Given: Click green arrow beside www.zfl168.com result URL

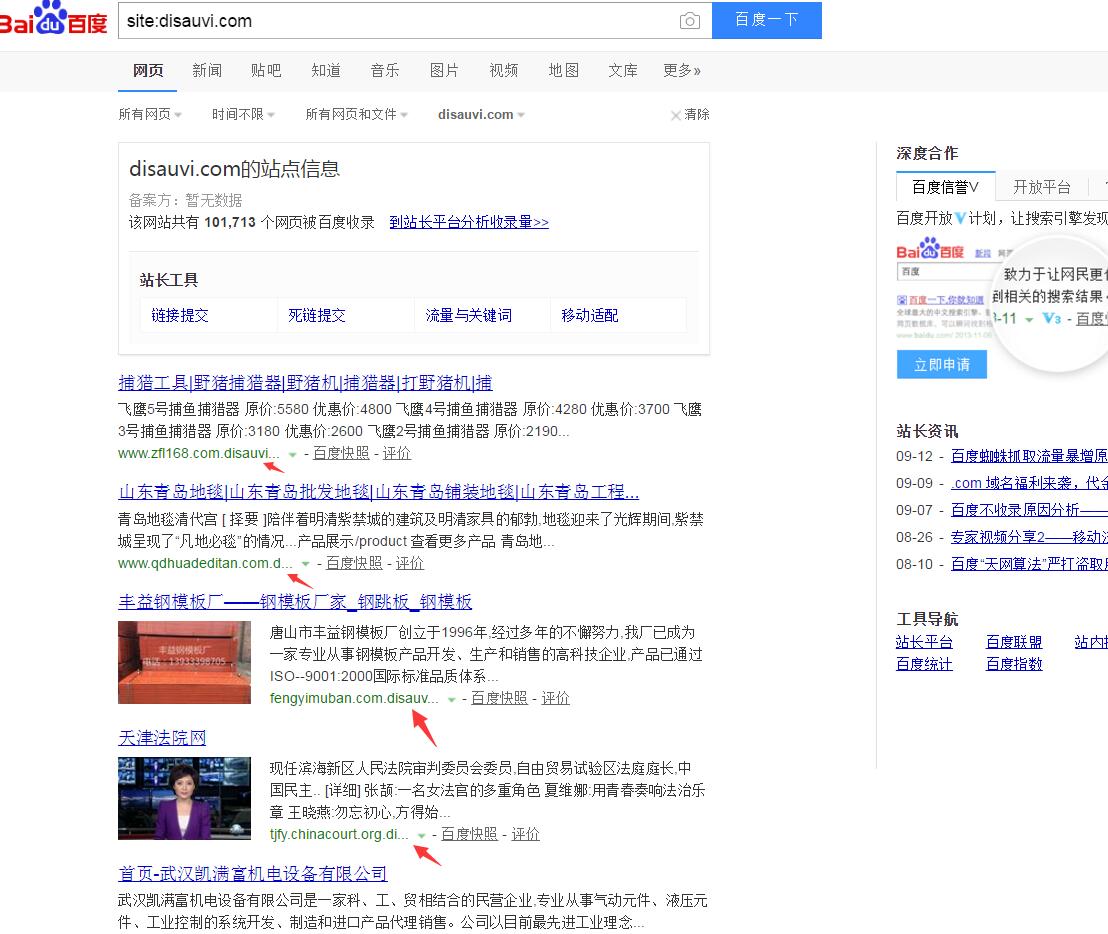Looking at the screenshot, I should coord(292,454).
